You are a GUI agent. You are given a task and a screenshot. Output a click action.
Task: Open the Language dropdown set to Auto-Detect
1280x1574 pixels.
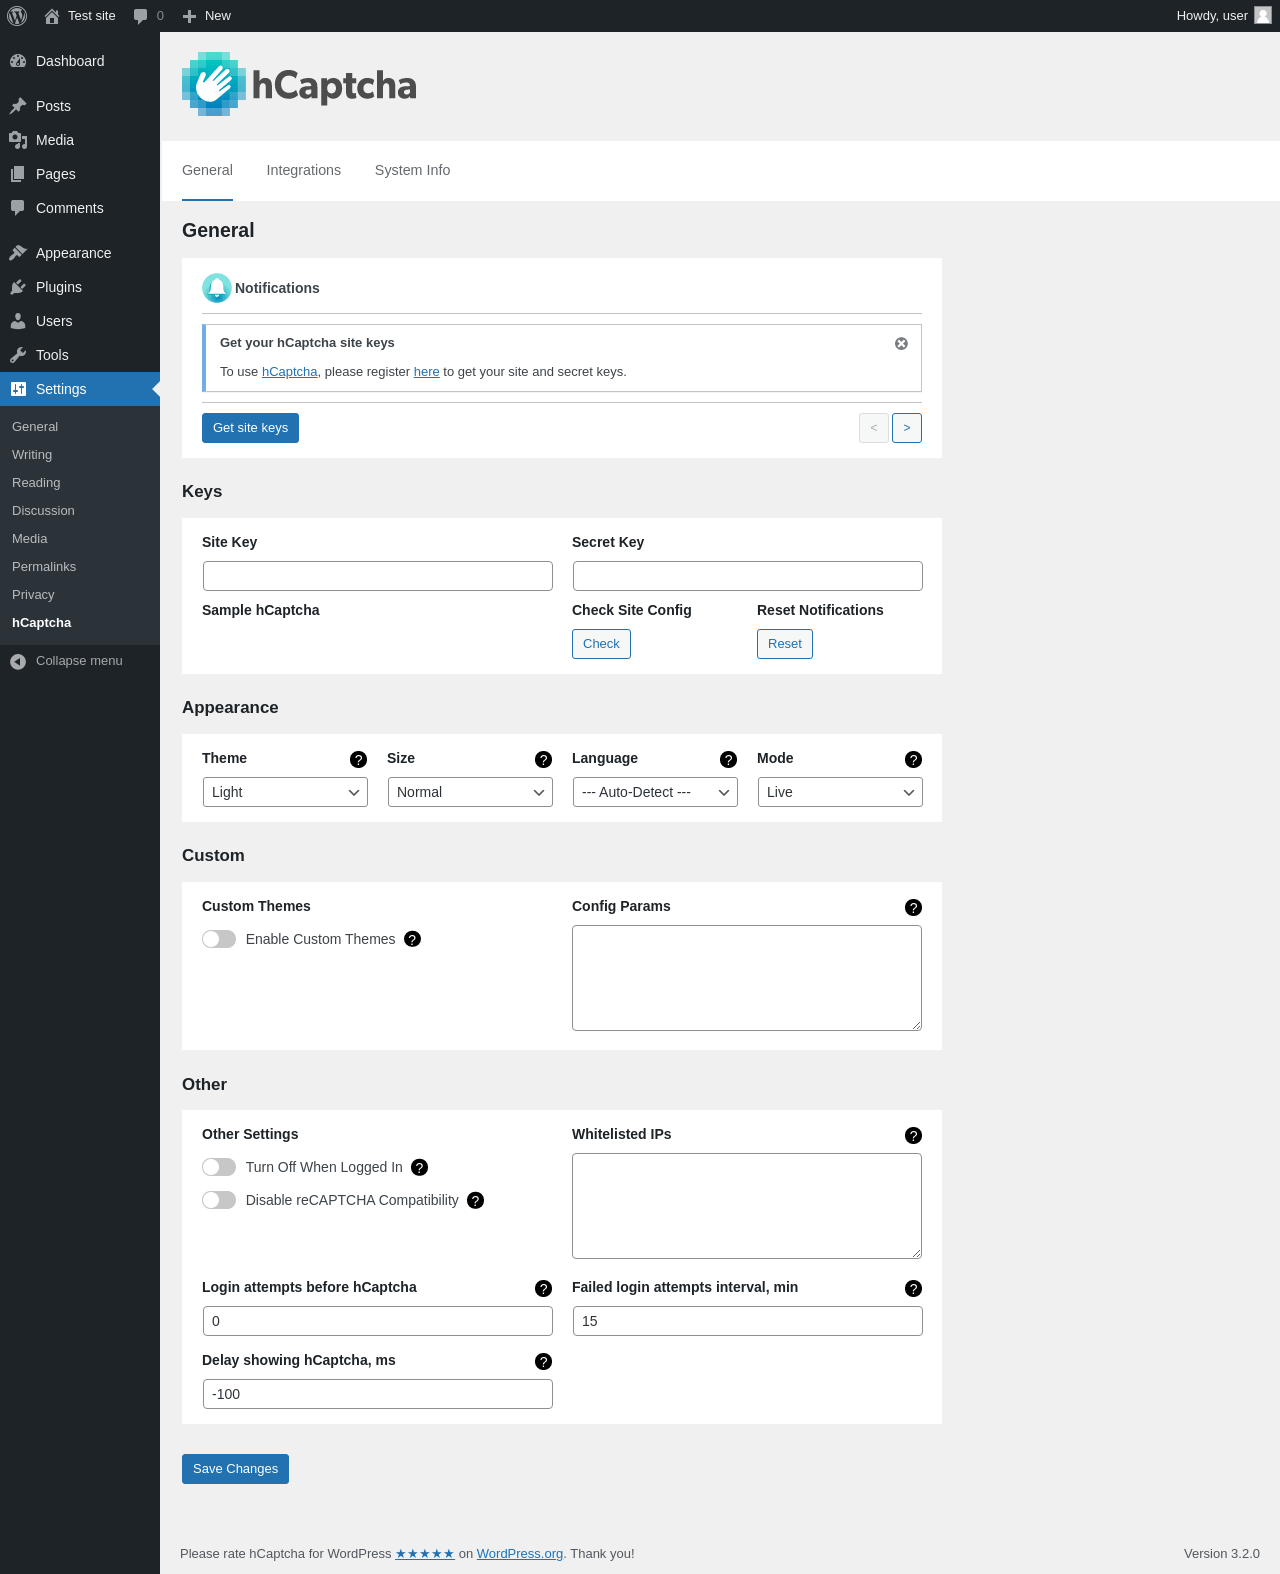(x=655, y=792)
